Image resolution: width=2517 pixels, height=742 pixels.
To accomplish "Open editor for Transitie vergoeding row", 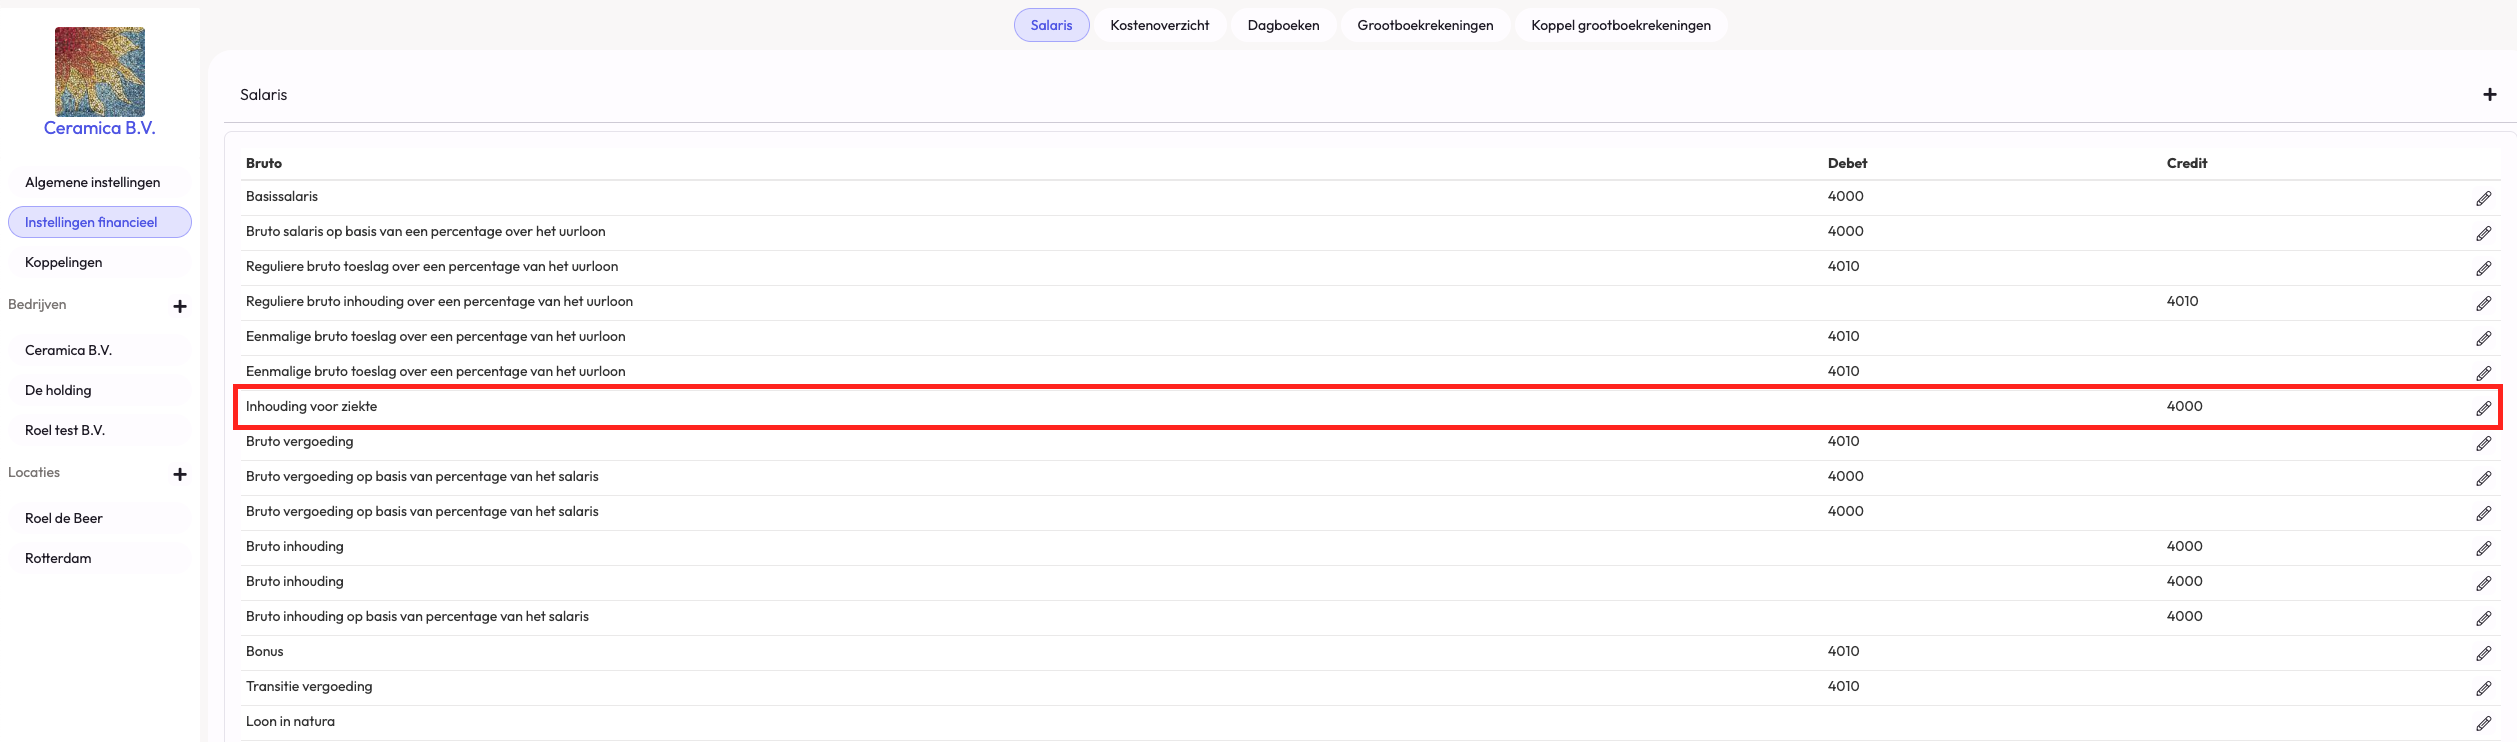I will pyautogui.click(x=2483, y=689).
